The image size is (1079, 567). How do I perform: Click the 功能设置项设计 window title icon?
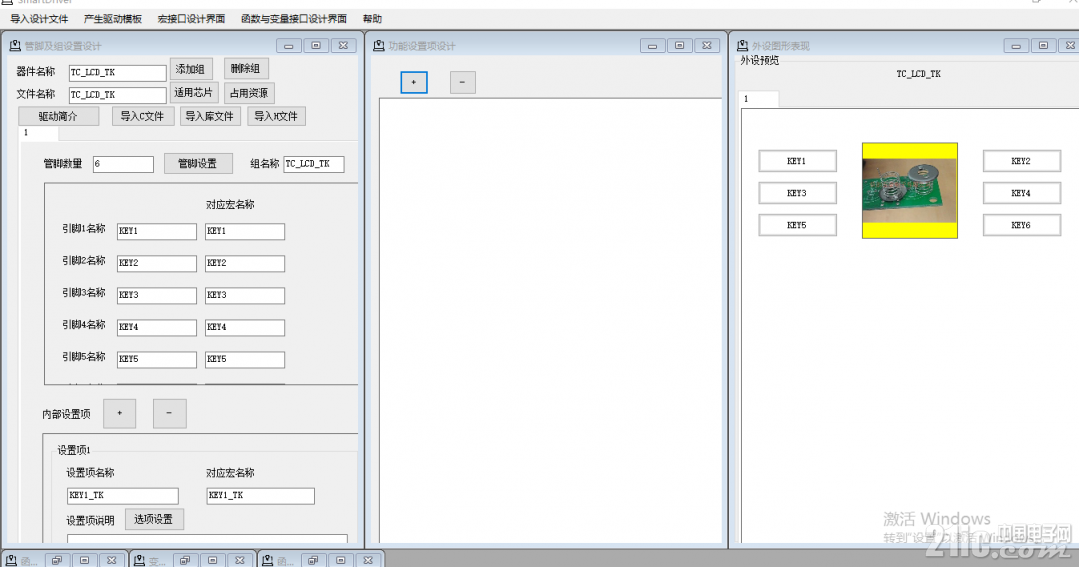(378, 45)
